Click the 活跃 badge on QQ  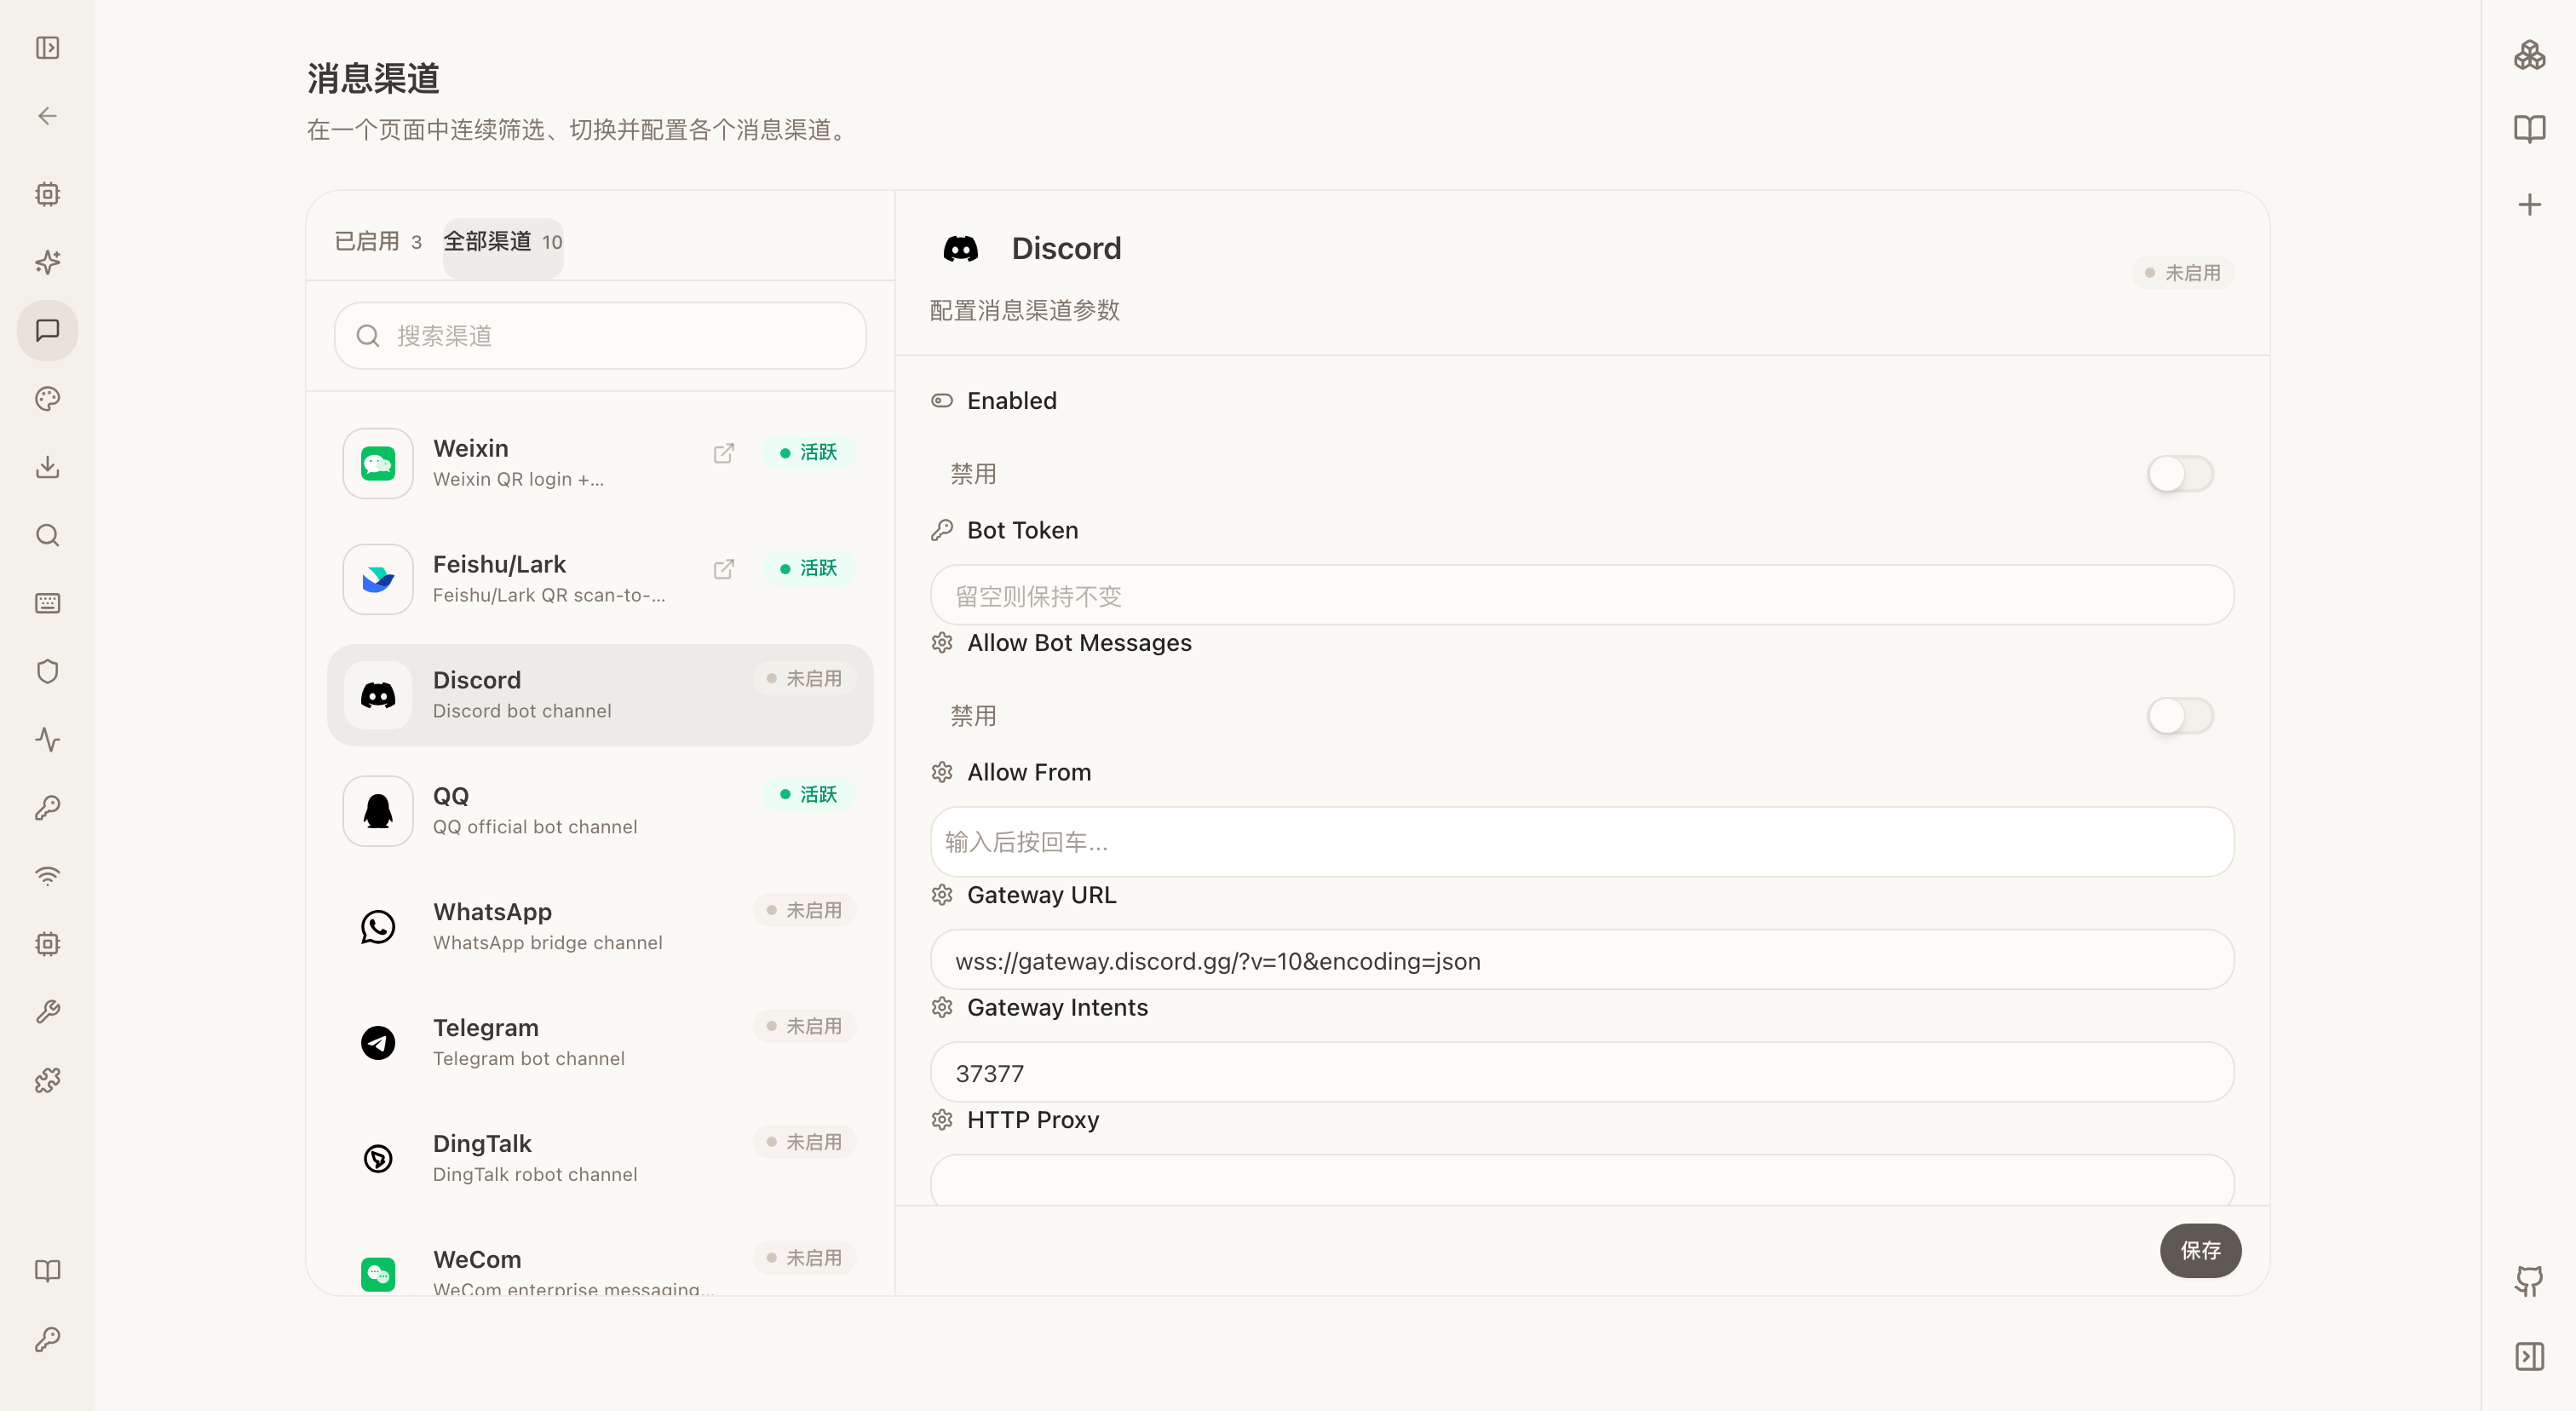point(809,795)
